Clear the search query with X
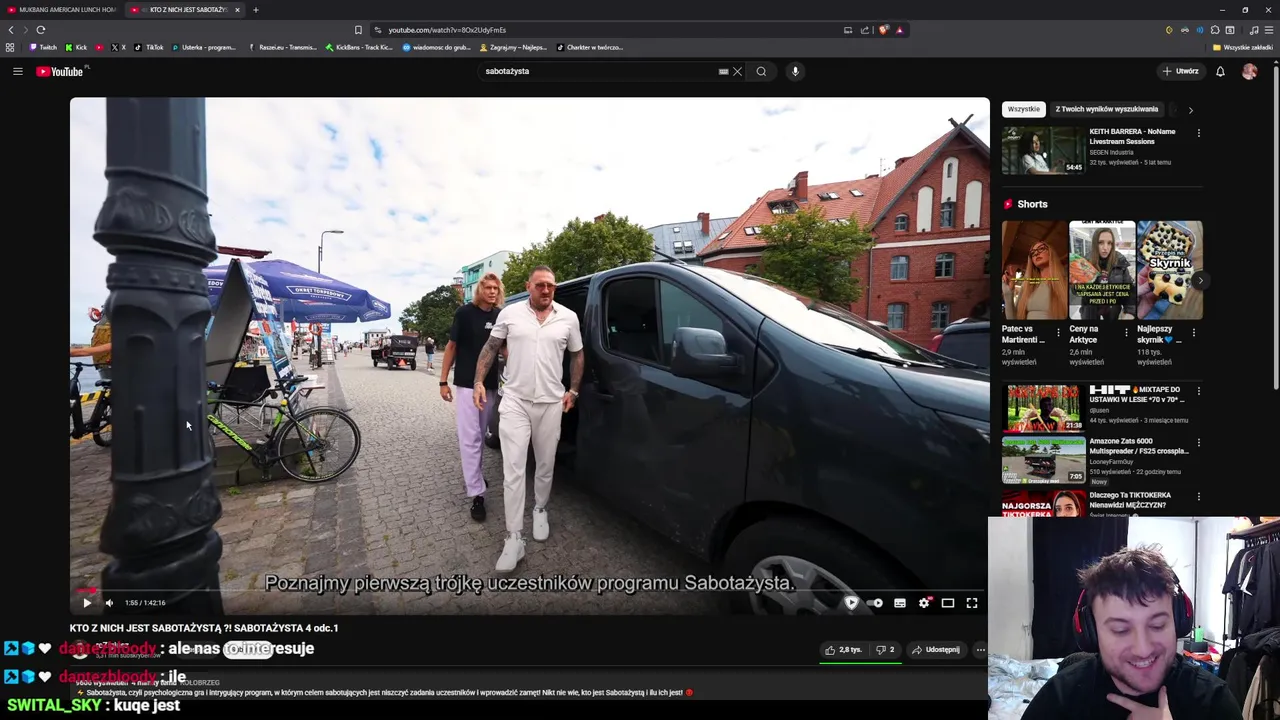 [x=738, y=71]
